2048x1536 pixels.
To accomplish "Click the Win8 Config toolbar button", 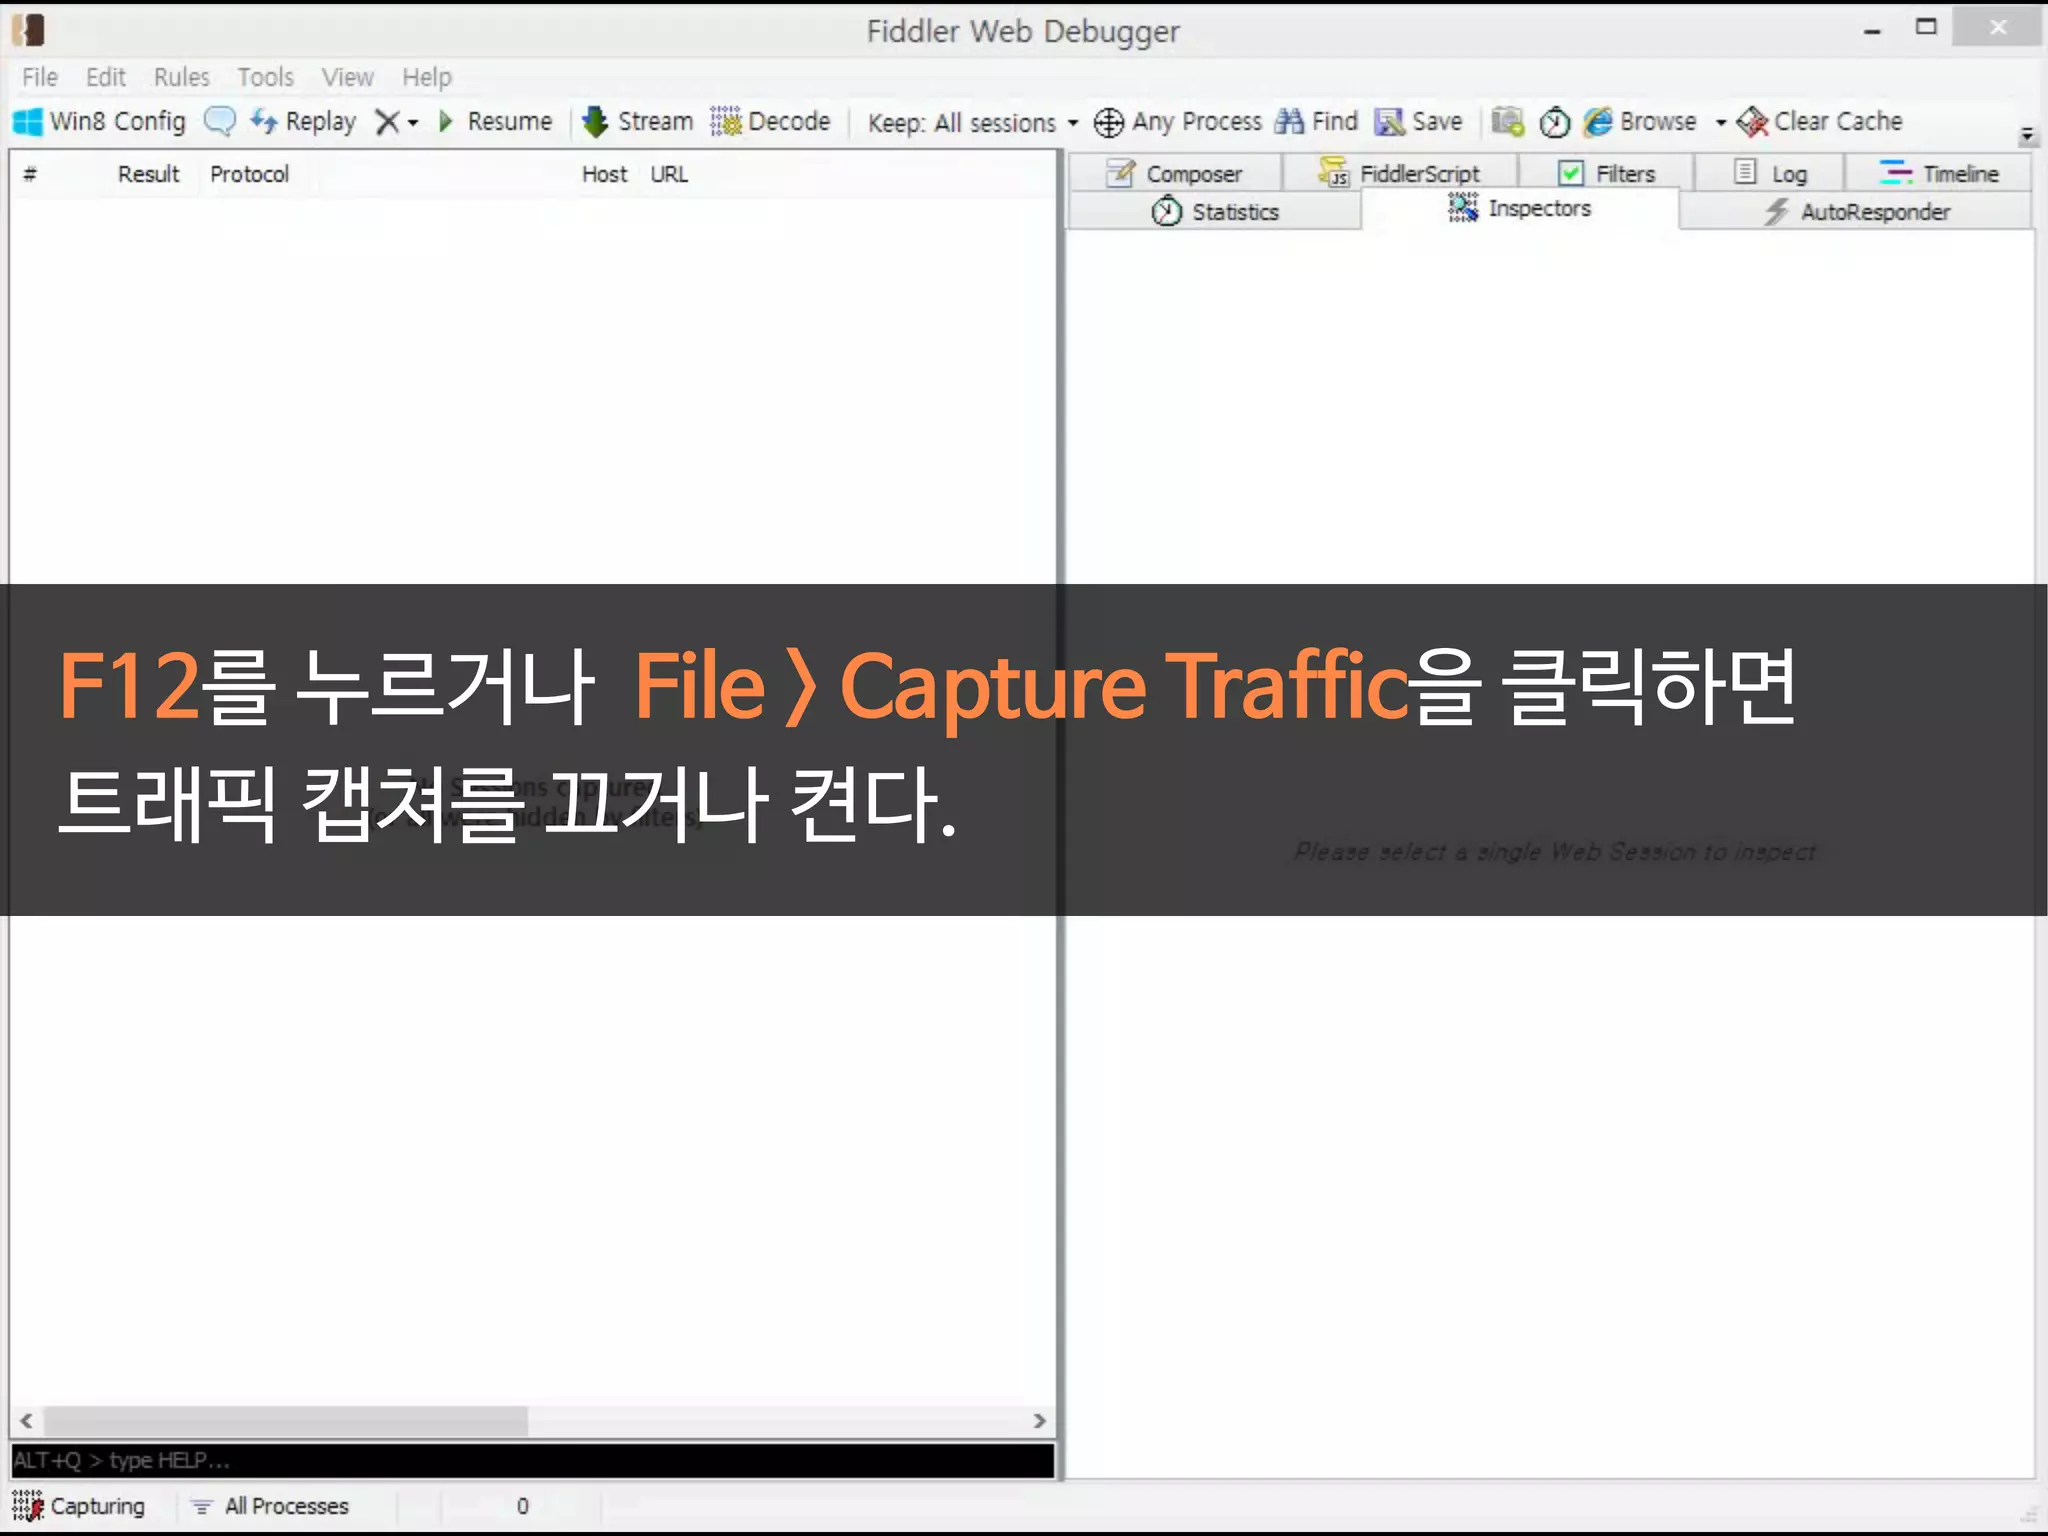I will click(100, 122).
